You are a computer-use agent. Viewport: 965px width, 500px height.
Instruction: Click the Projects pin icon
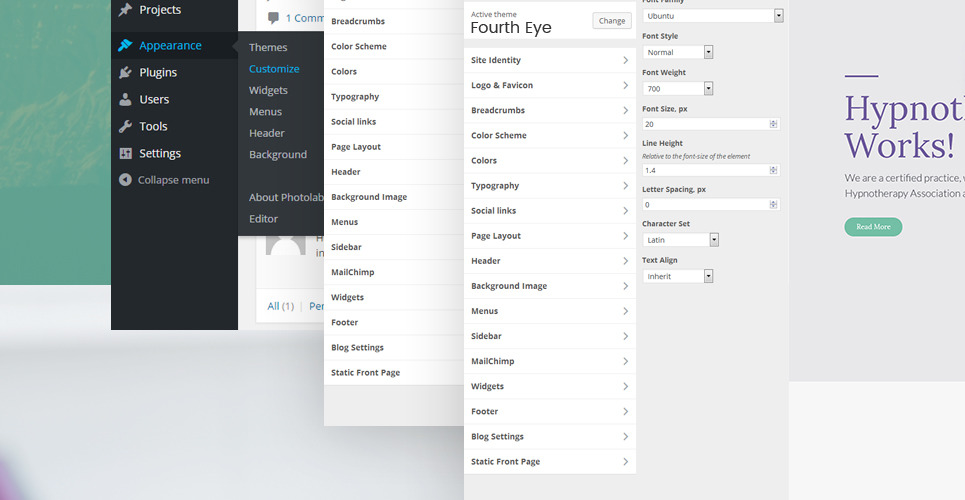pos(125,10)
